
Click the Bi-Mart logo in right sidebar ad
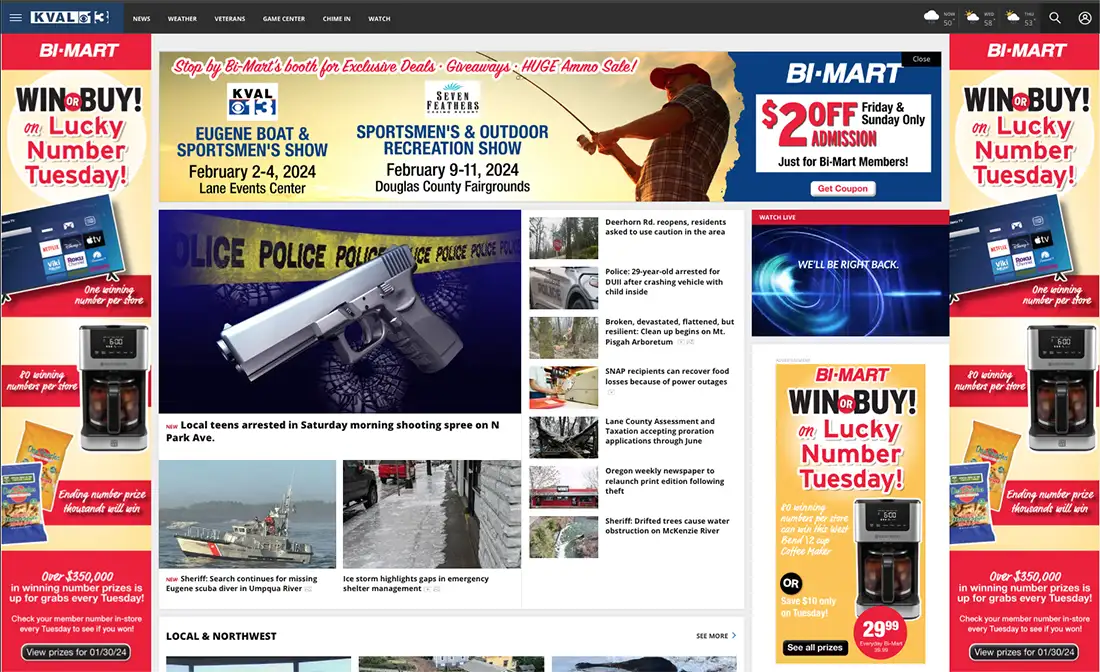click(x=1026, y=51)
